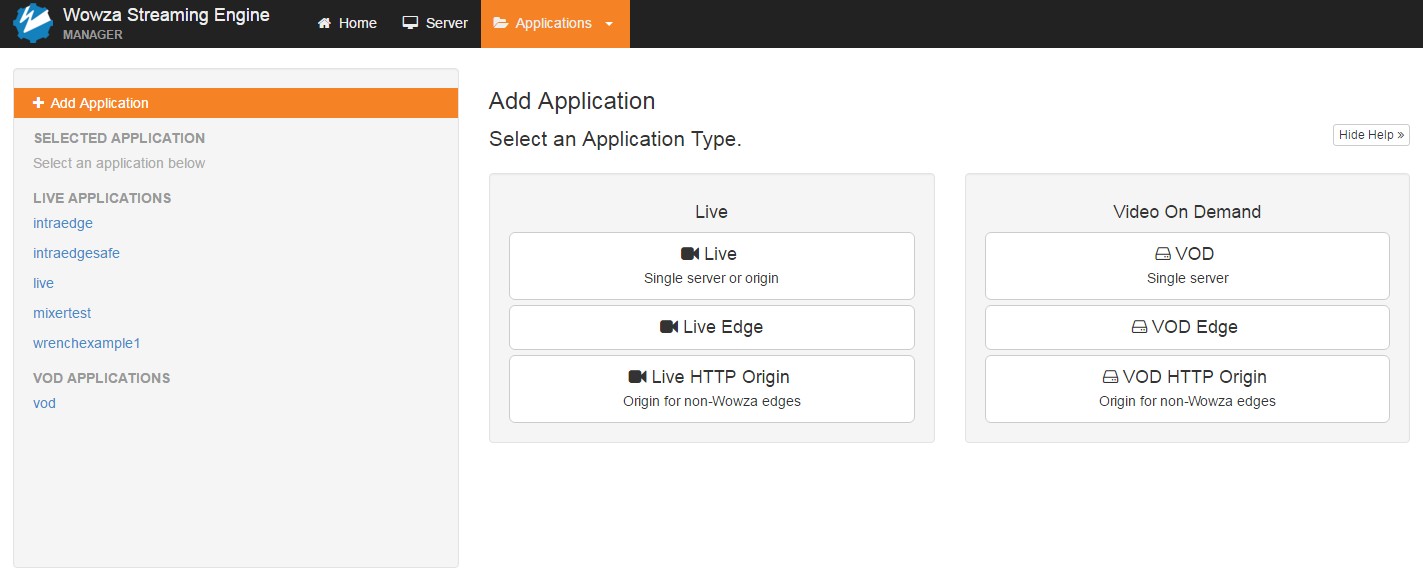
Task: Collapse help with Hide Help button
Action: (x=1370, y=135)
